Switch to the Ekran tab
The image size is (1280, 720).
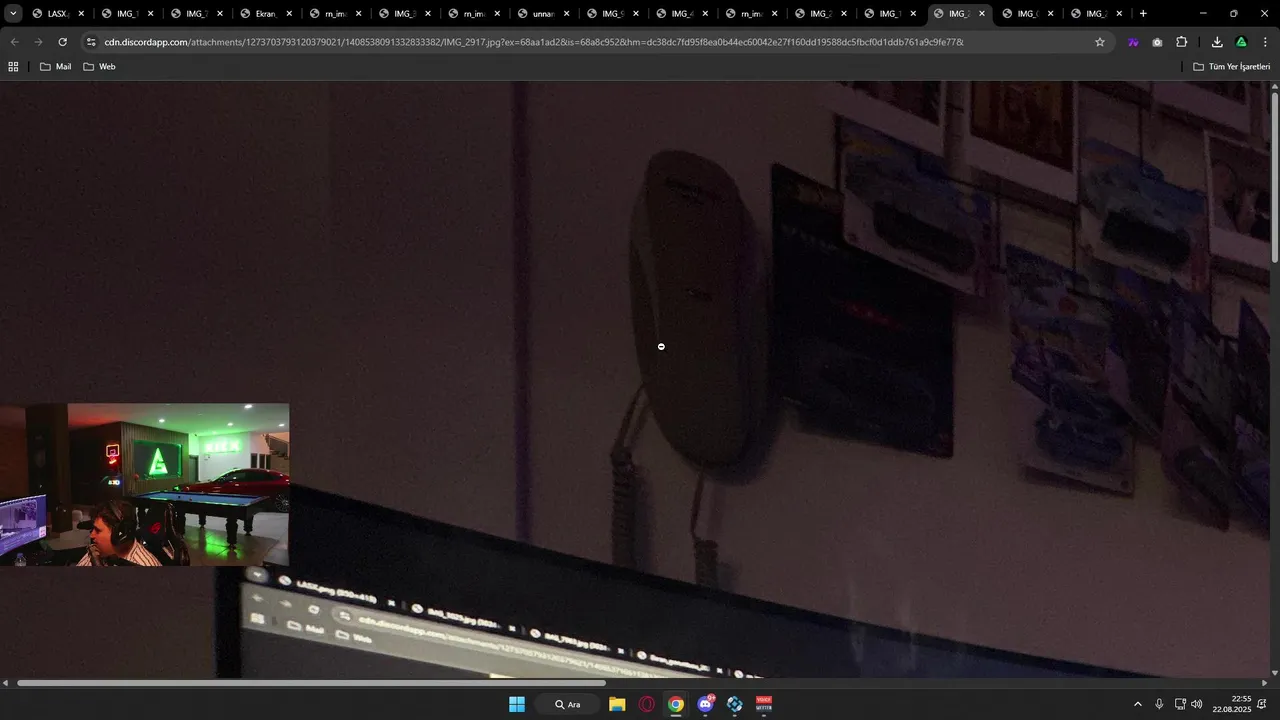(x=265, y=14)
